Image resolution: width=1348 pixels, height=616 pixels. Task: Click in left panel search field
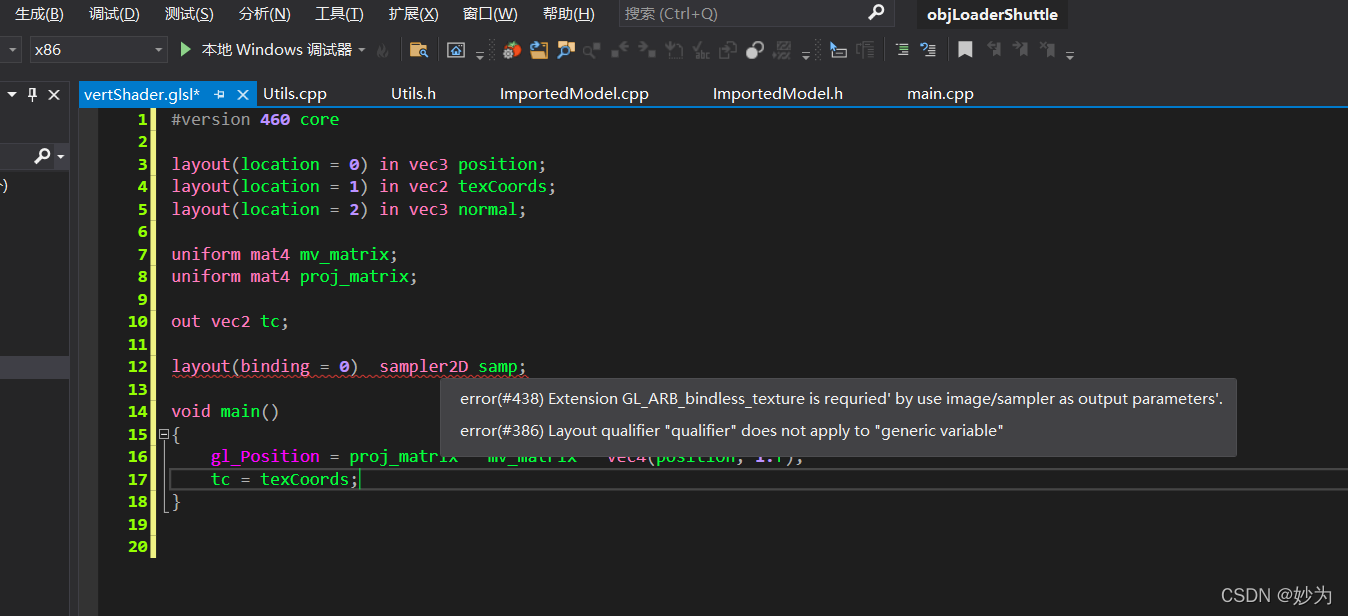click(x=16, y=156)
